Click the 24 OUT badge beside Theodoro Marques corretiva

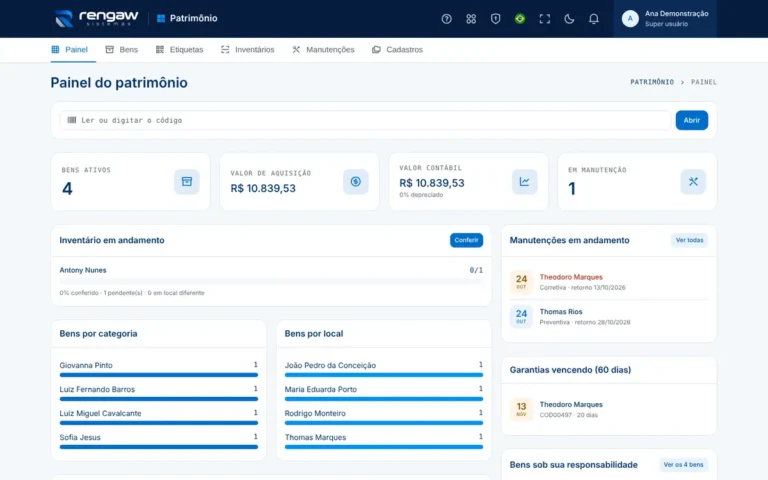pyautogui.click(x=521, y=282)
